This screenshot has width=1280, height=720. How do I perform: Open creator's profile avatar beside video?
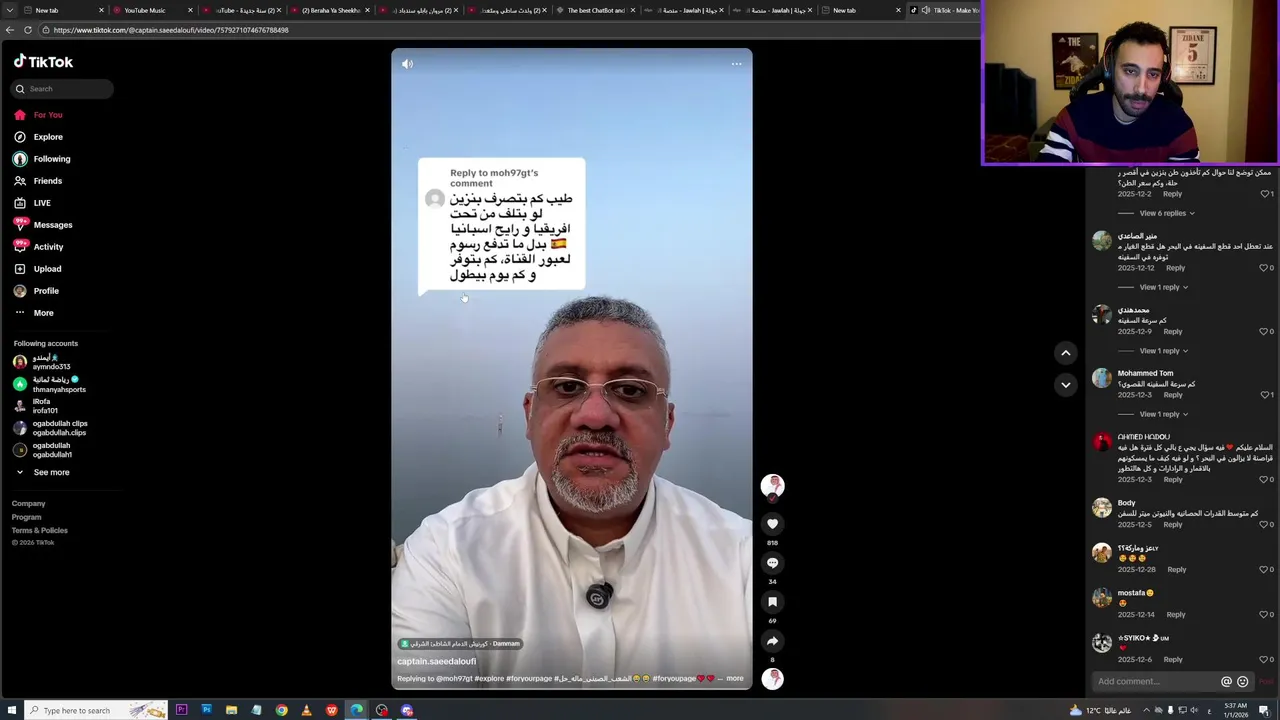tap(772, 487)
